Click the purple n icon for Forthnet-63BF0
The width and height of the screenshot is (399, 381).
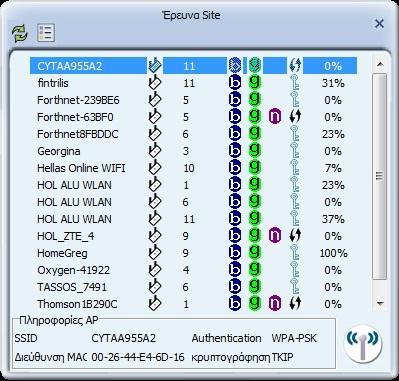point(275,117)
